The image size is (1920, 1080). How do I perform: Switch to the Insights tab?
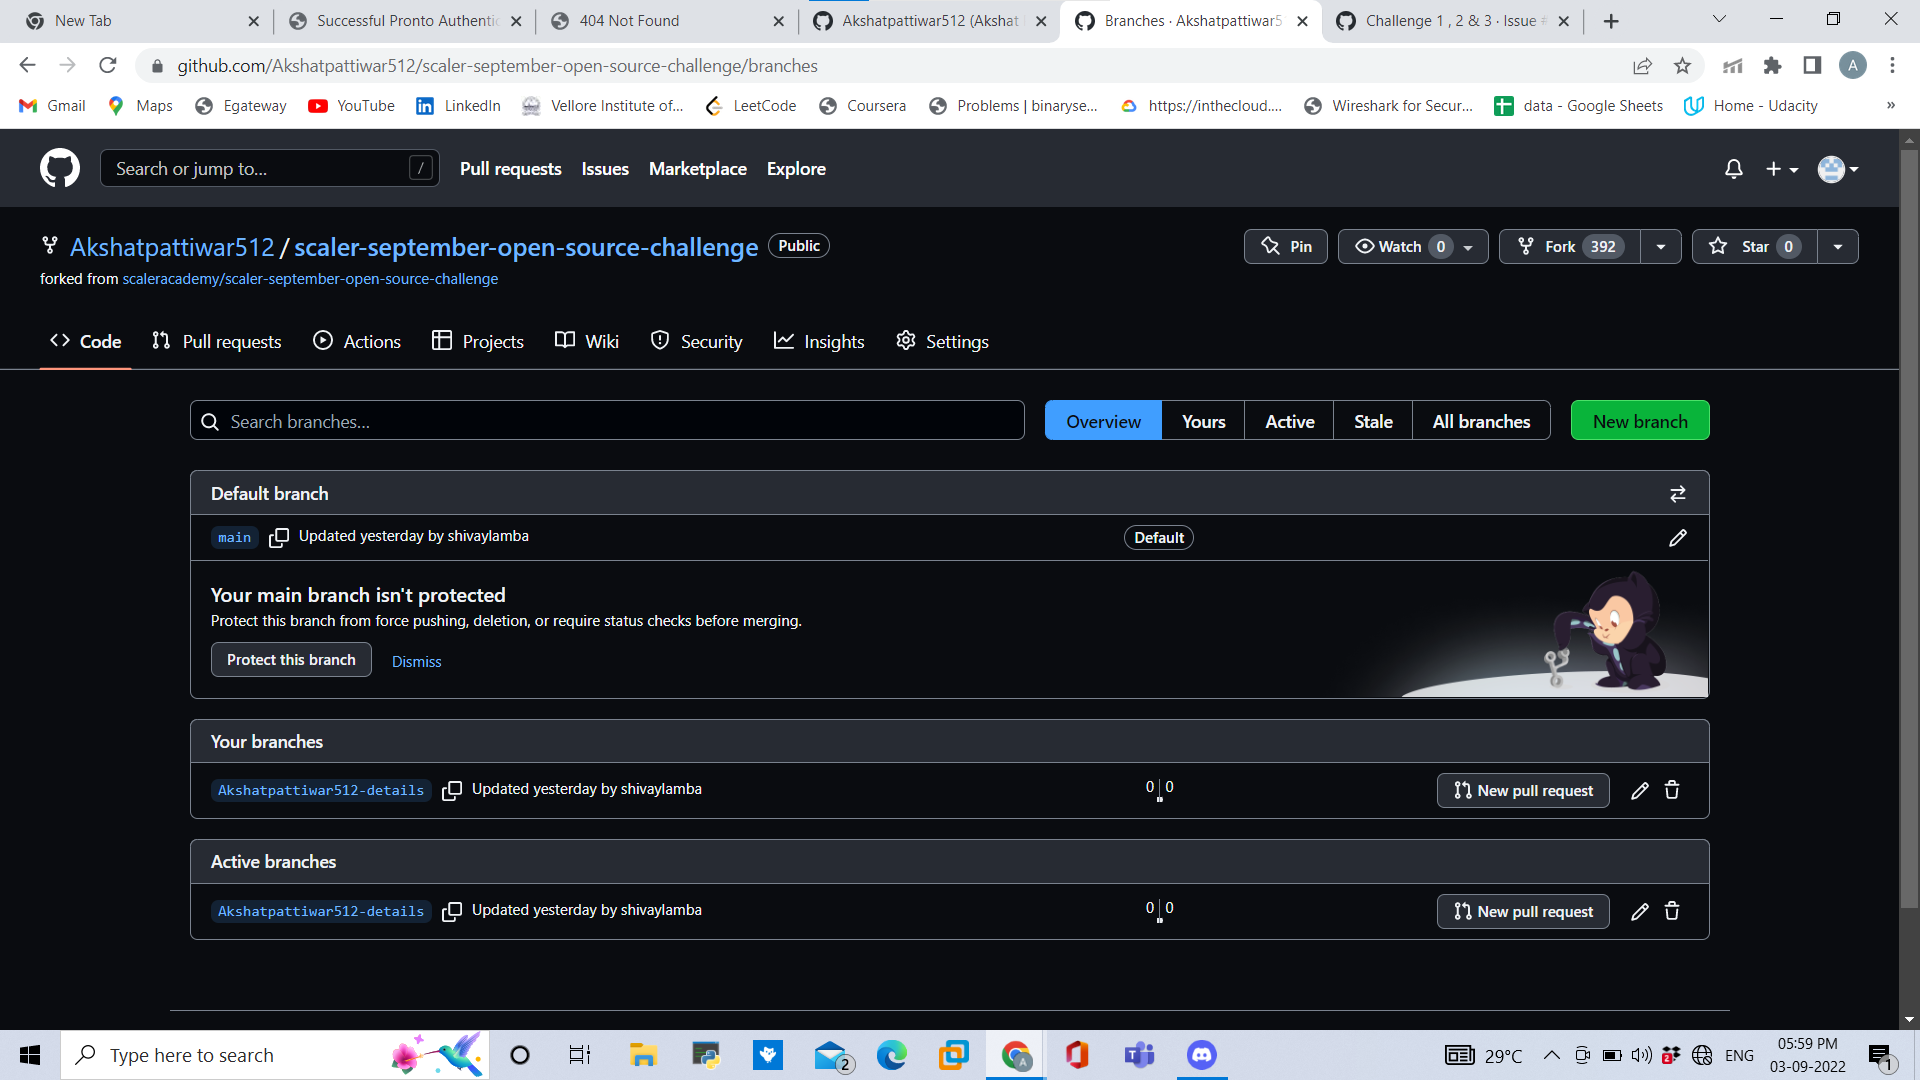pos(819,341)
